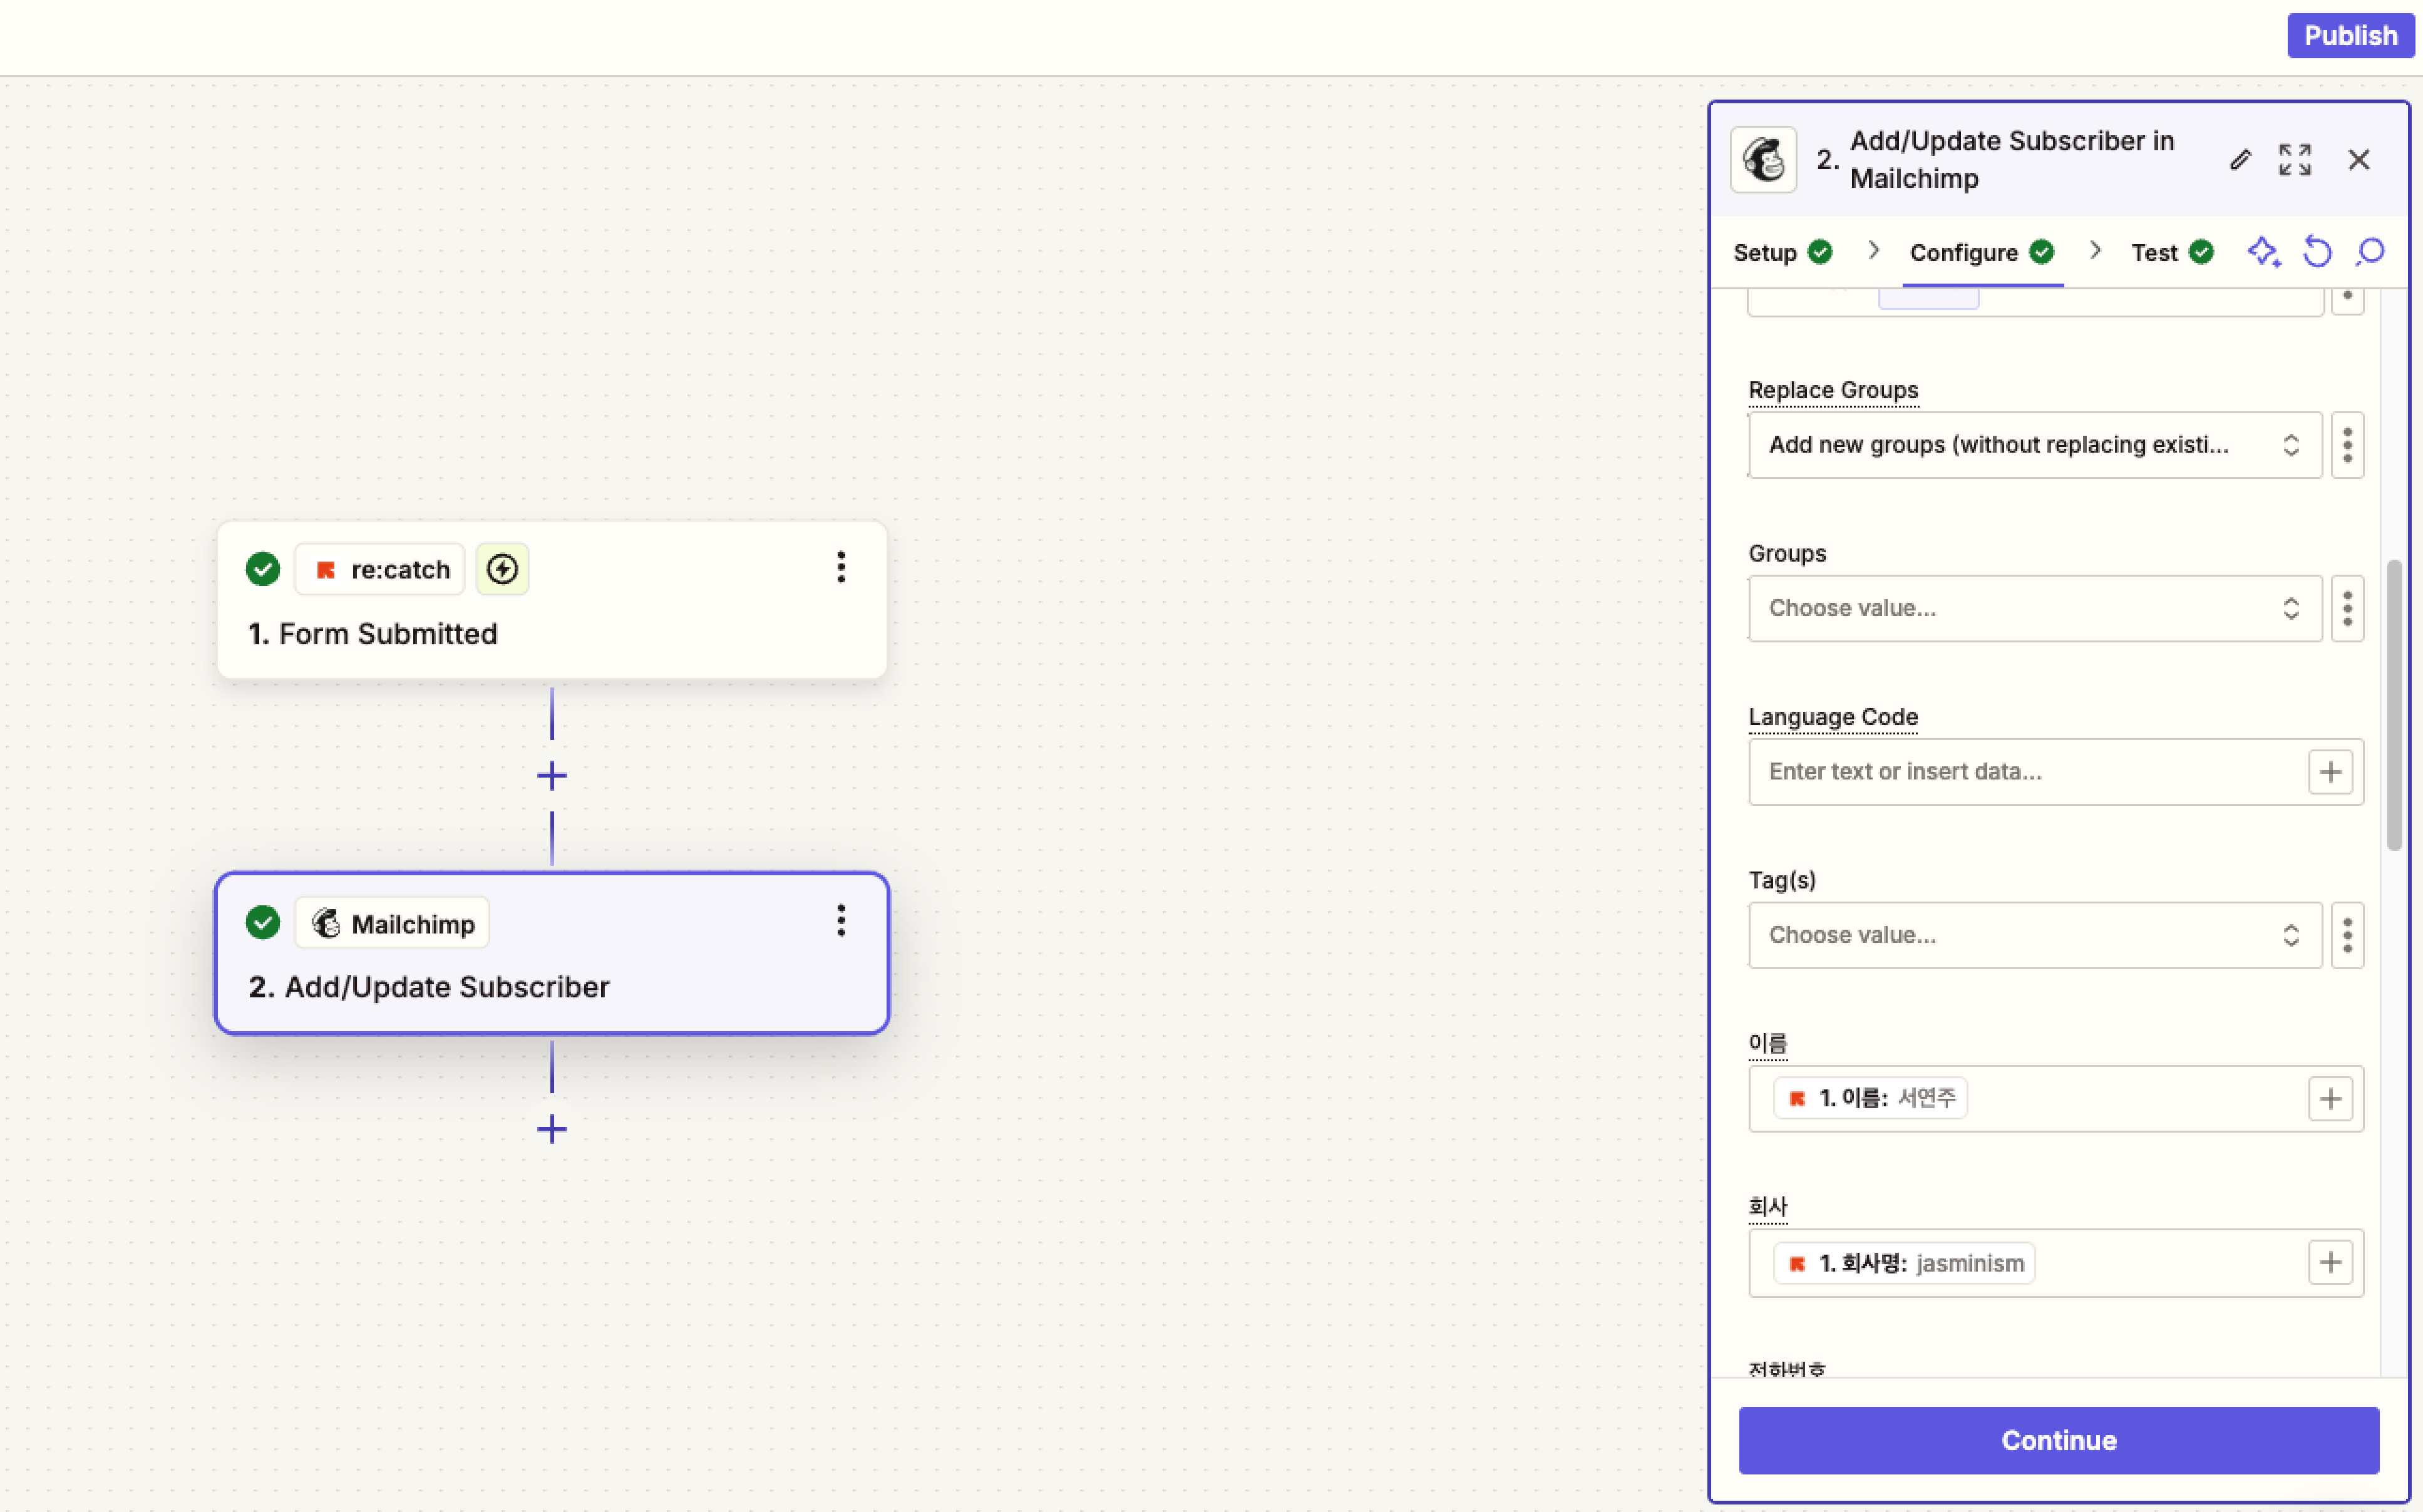Click the panel's vertical scrollbar

pos(2394,705)
